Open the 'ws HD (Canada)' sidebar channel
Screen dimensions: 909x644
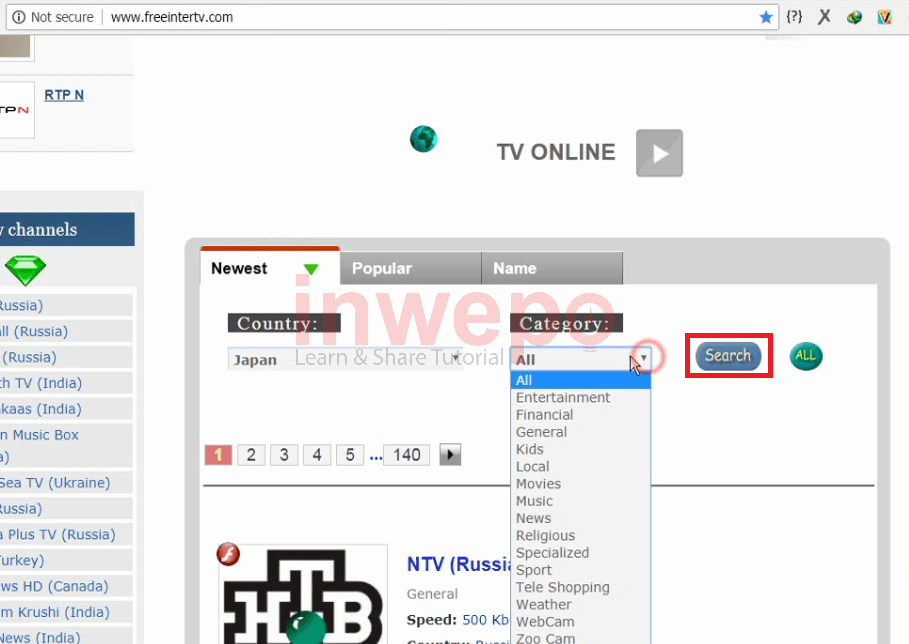(54, 586)
